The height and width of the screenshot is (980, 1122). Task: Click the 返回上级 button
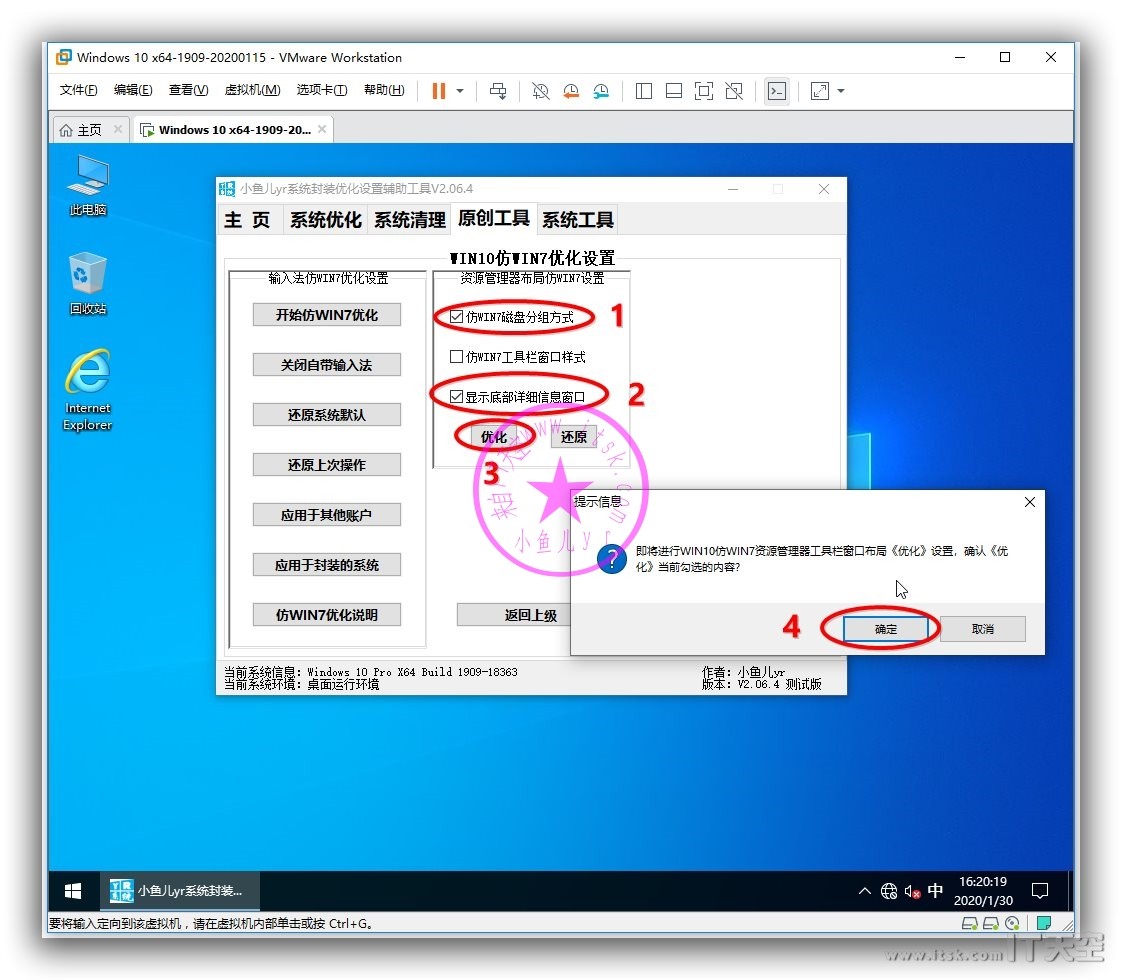pyautogui.click(x=514, y=615)
